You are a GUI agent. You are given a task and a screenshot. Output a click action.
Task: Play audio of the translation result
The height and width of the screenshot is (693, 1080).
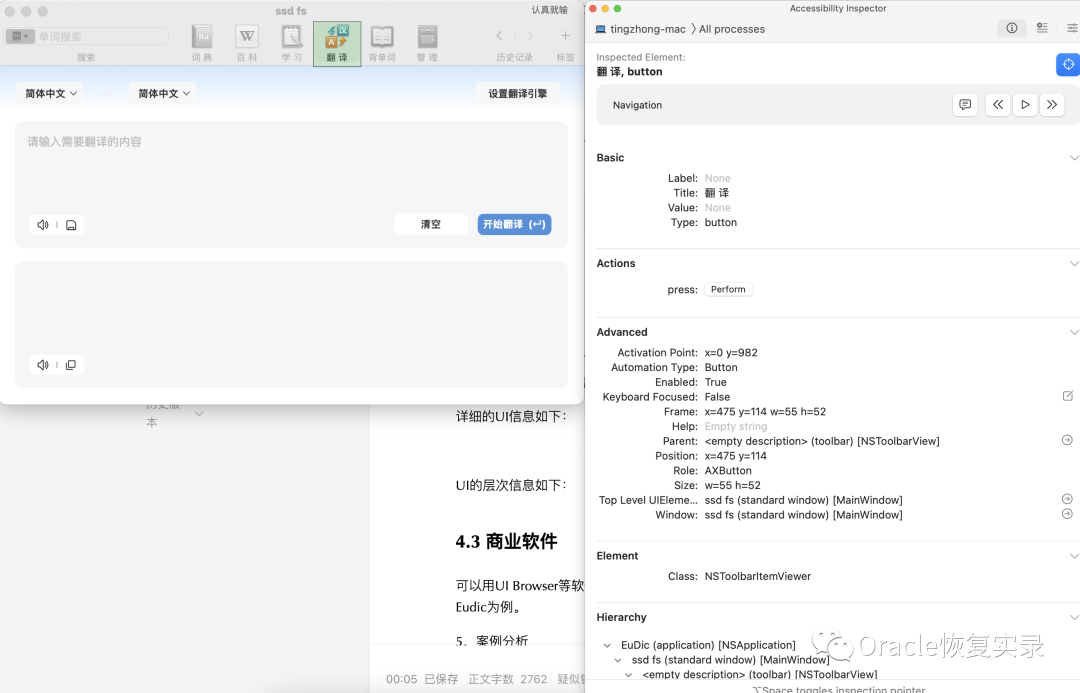coord(43,364)
